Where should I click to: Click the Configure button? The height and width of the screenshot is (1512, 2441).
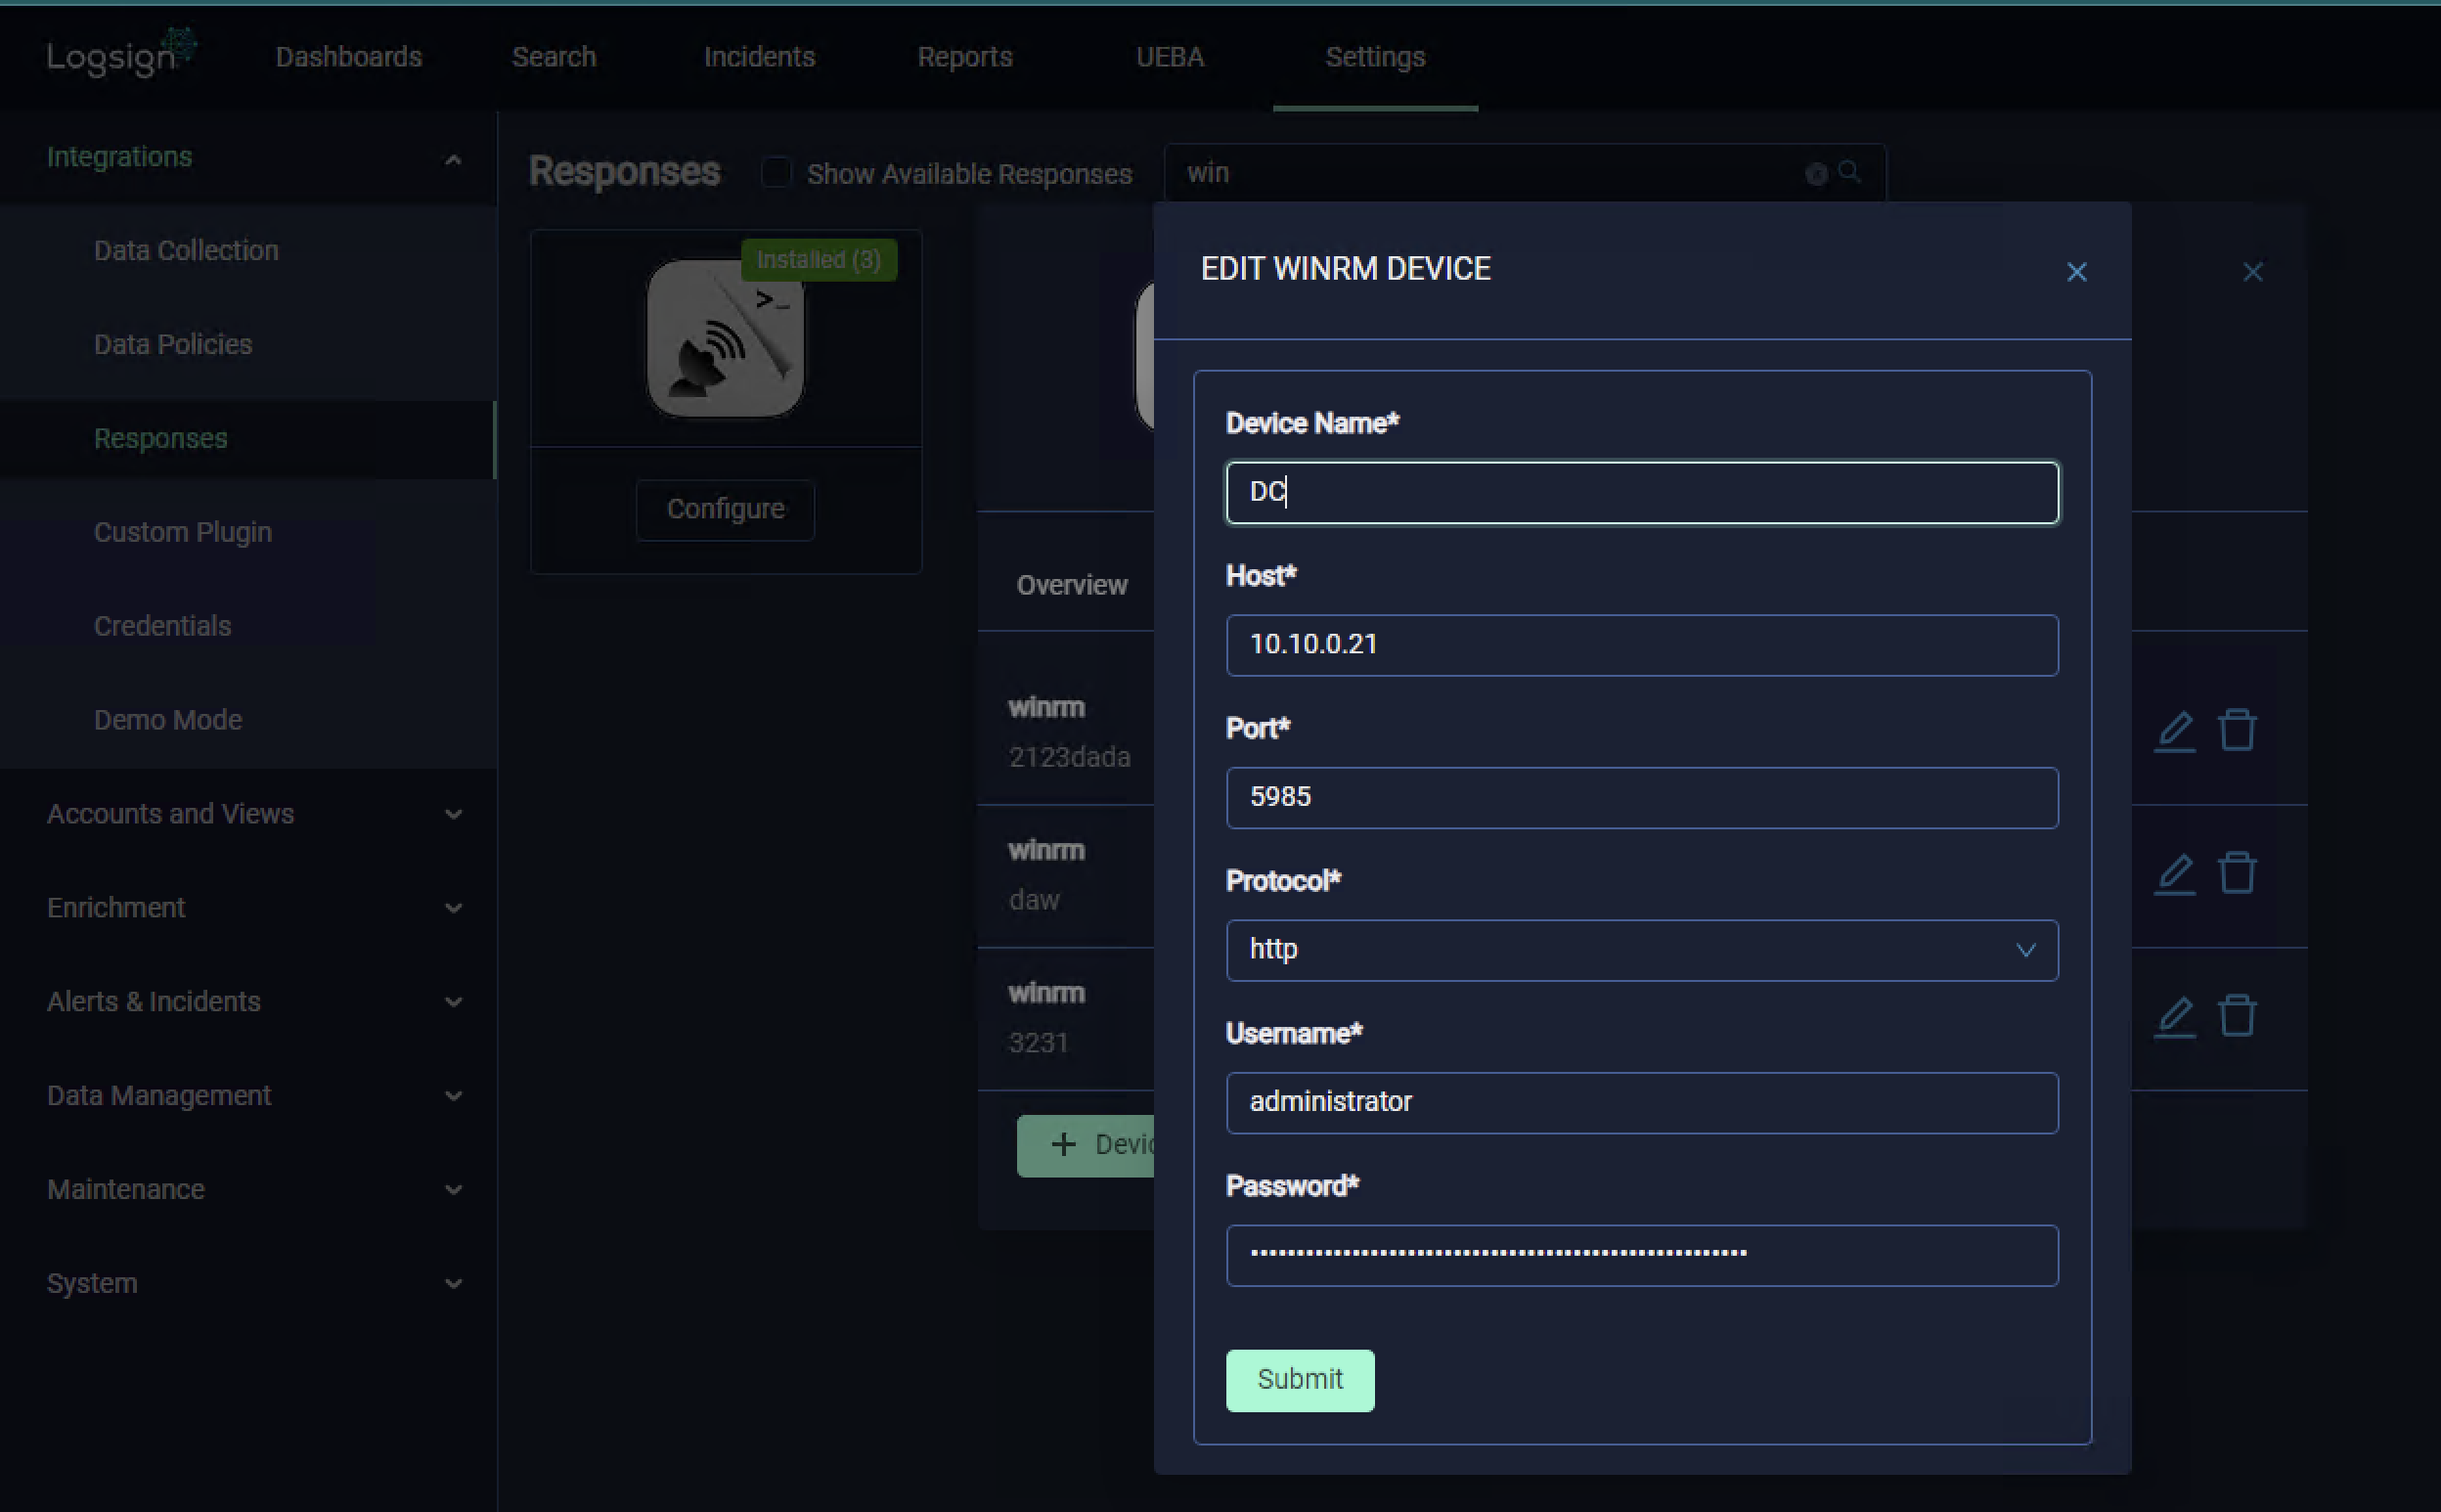click(724, 509)
